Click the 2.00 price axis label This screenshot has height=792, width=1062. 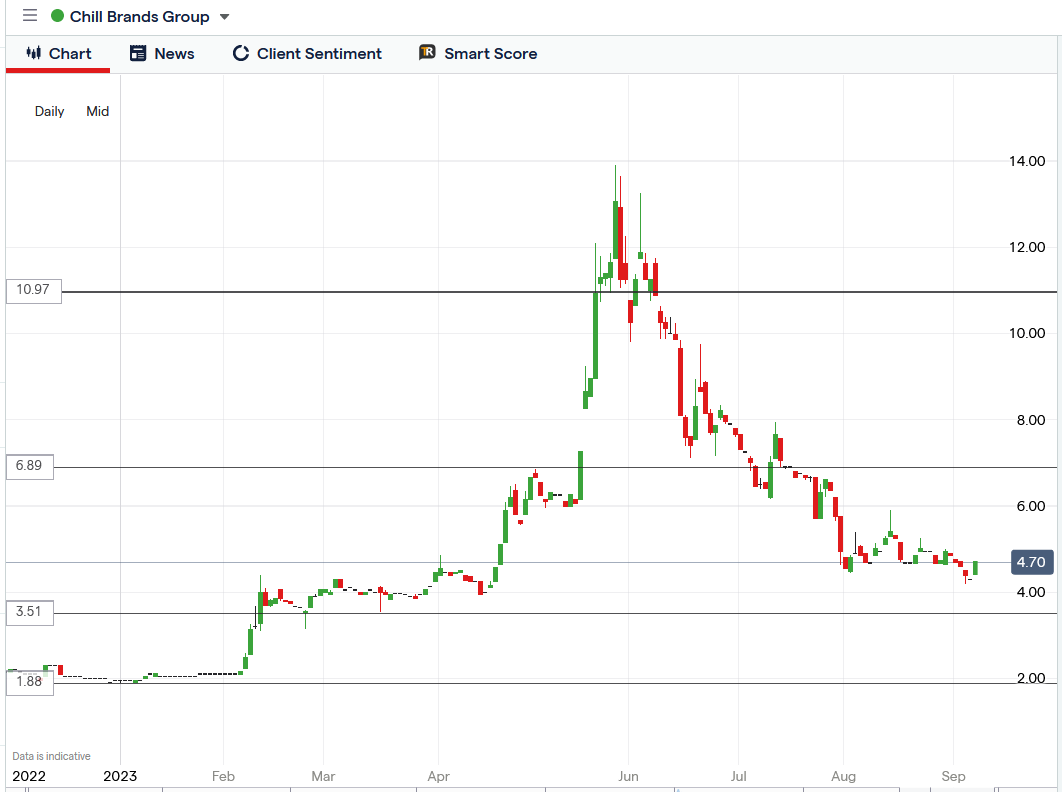click(x=1031, y=678)
